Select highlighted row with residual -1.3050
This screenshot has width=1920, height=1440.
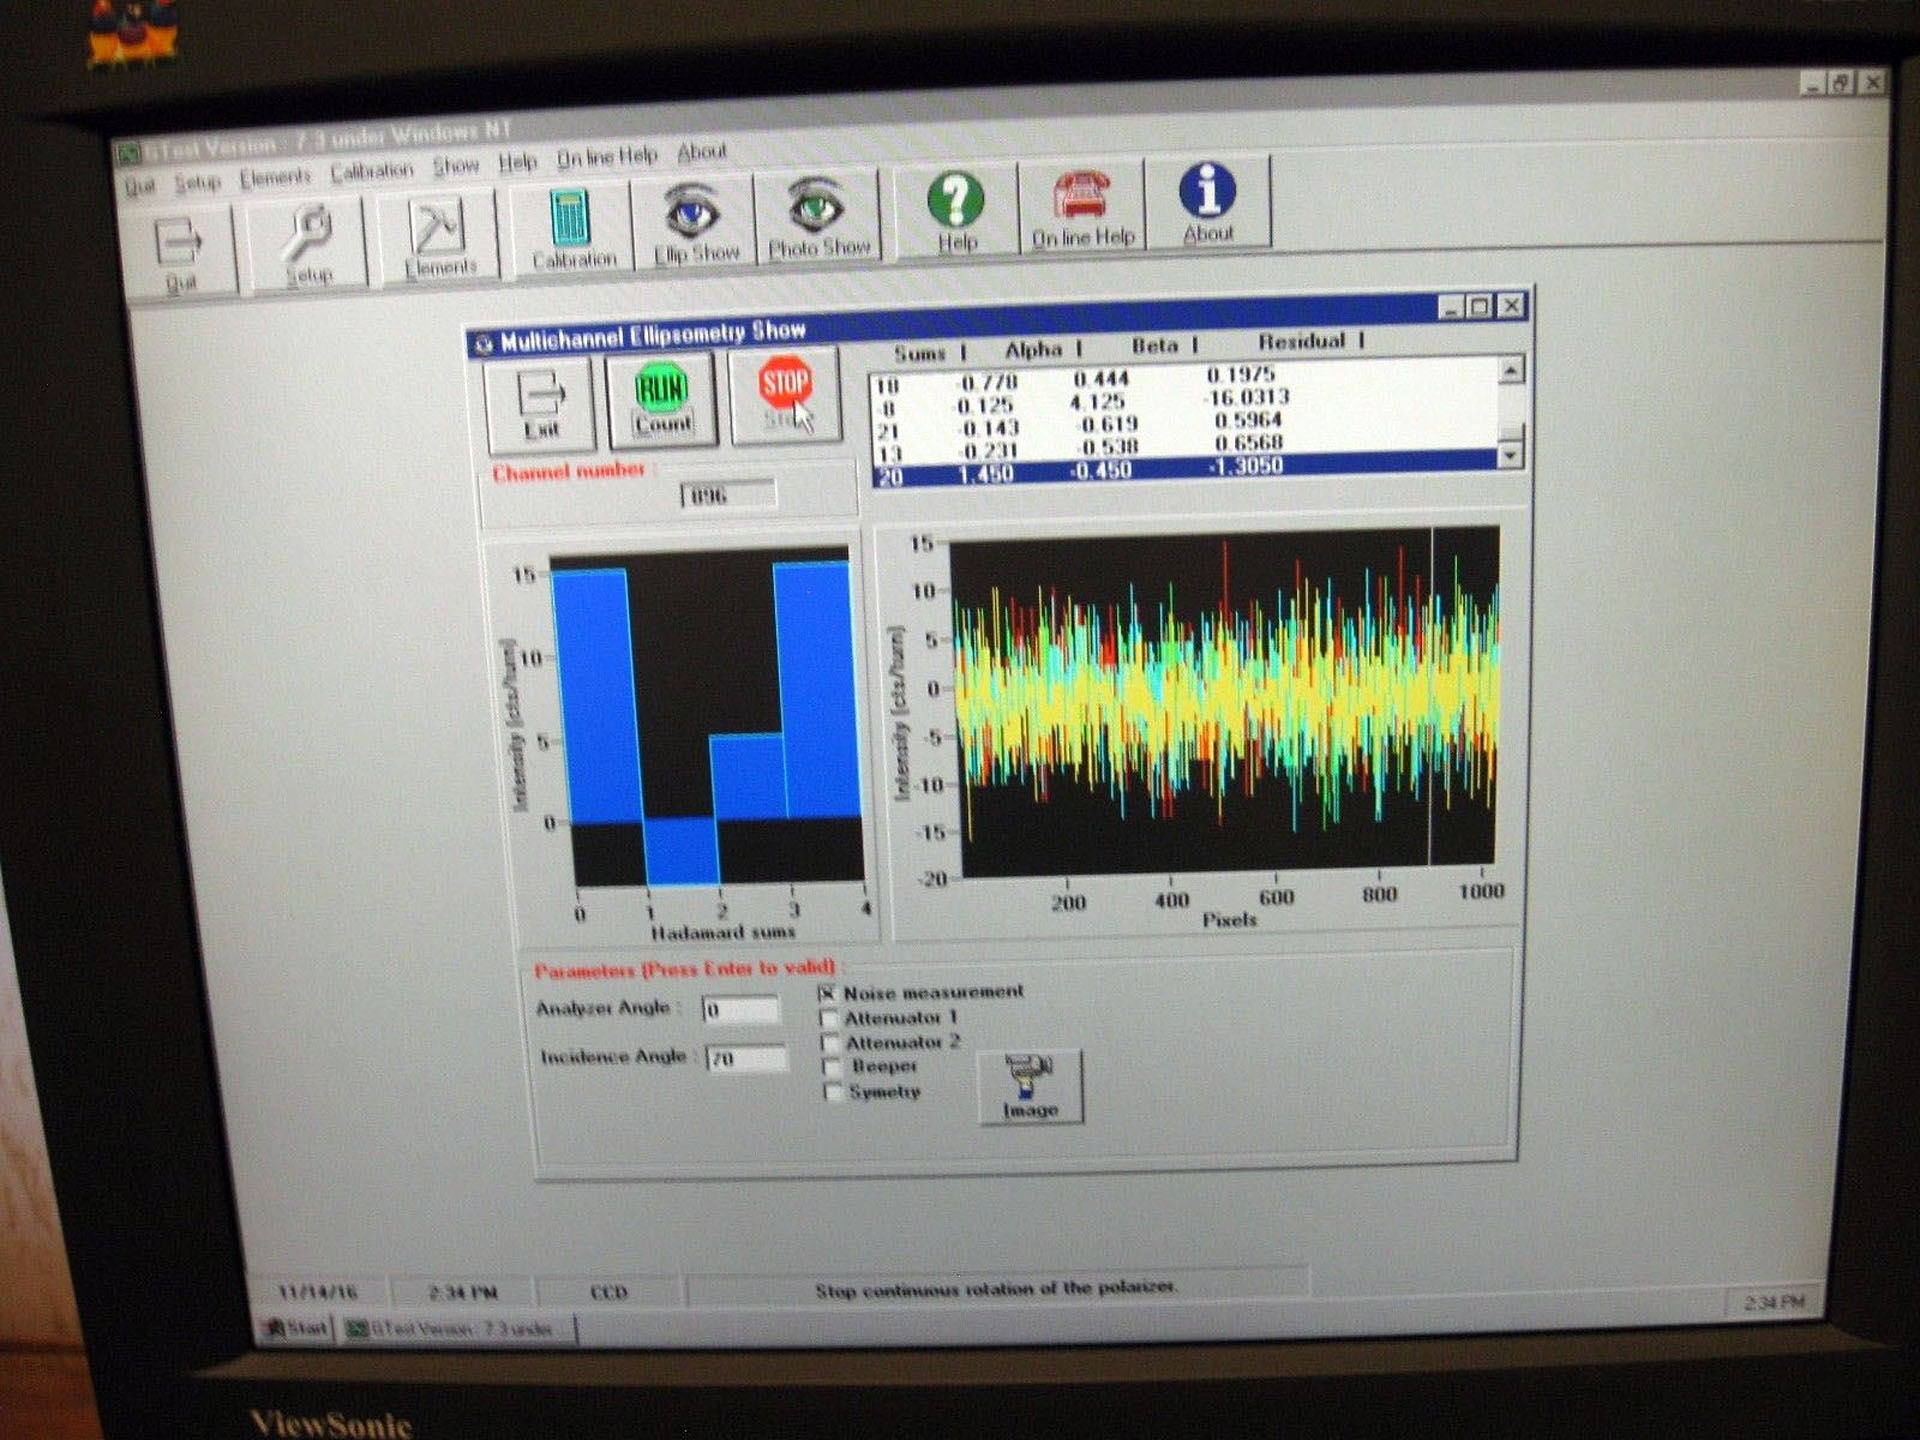(x=1183, y=471)
